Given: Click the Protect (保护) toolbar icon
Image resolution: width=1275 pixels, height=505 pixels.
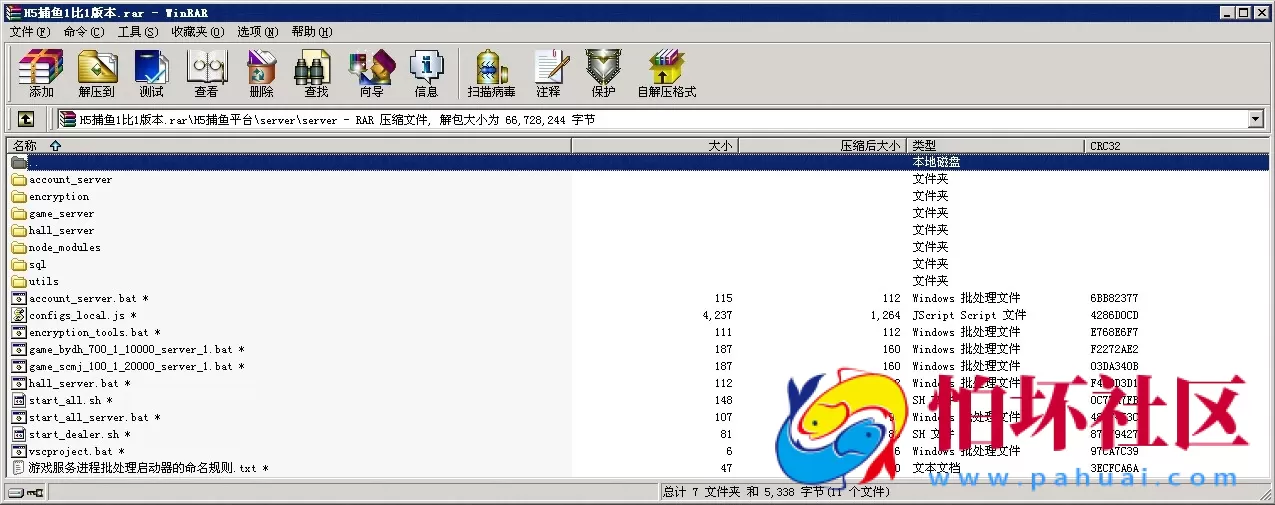Looking at the screenshot, I should click(603, 73).
